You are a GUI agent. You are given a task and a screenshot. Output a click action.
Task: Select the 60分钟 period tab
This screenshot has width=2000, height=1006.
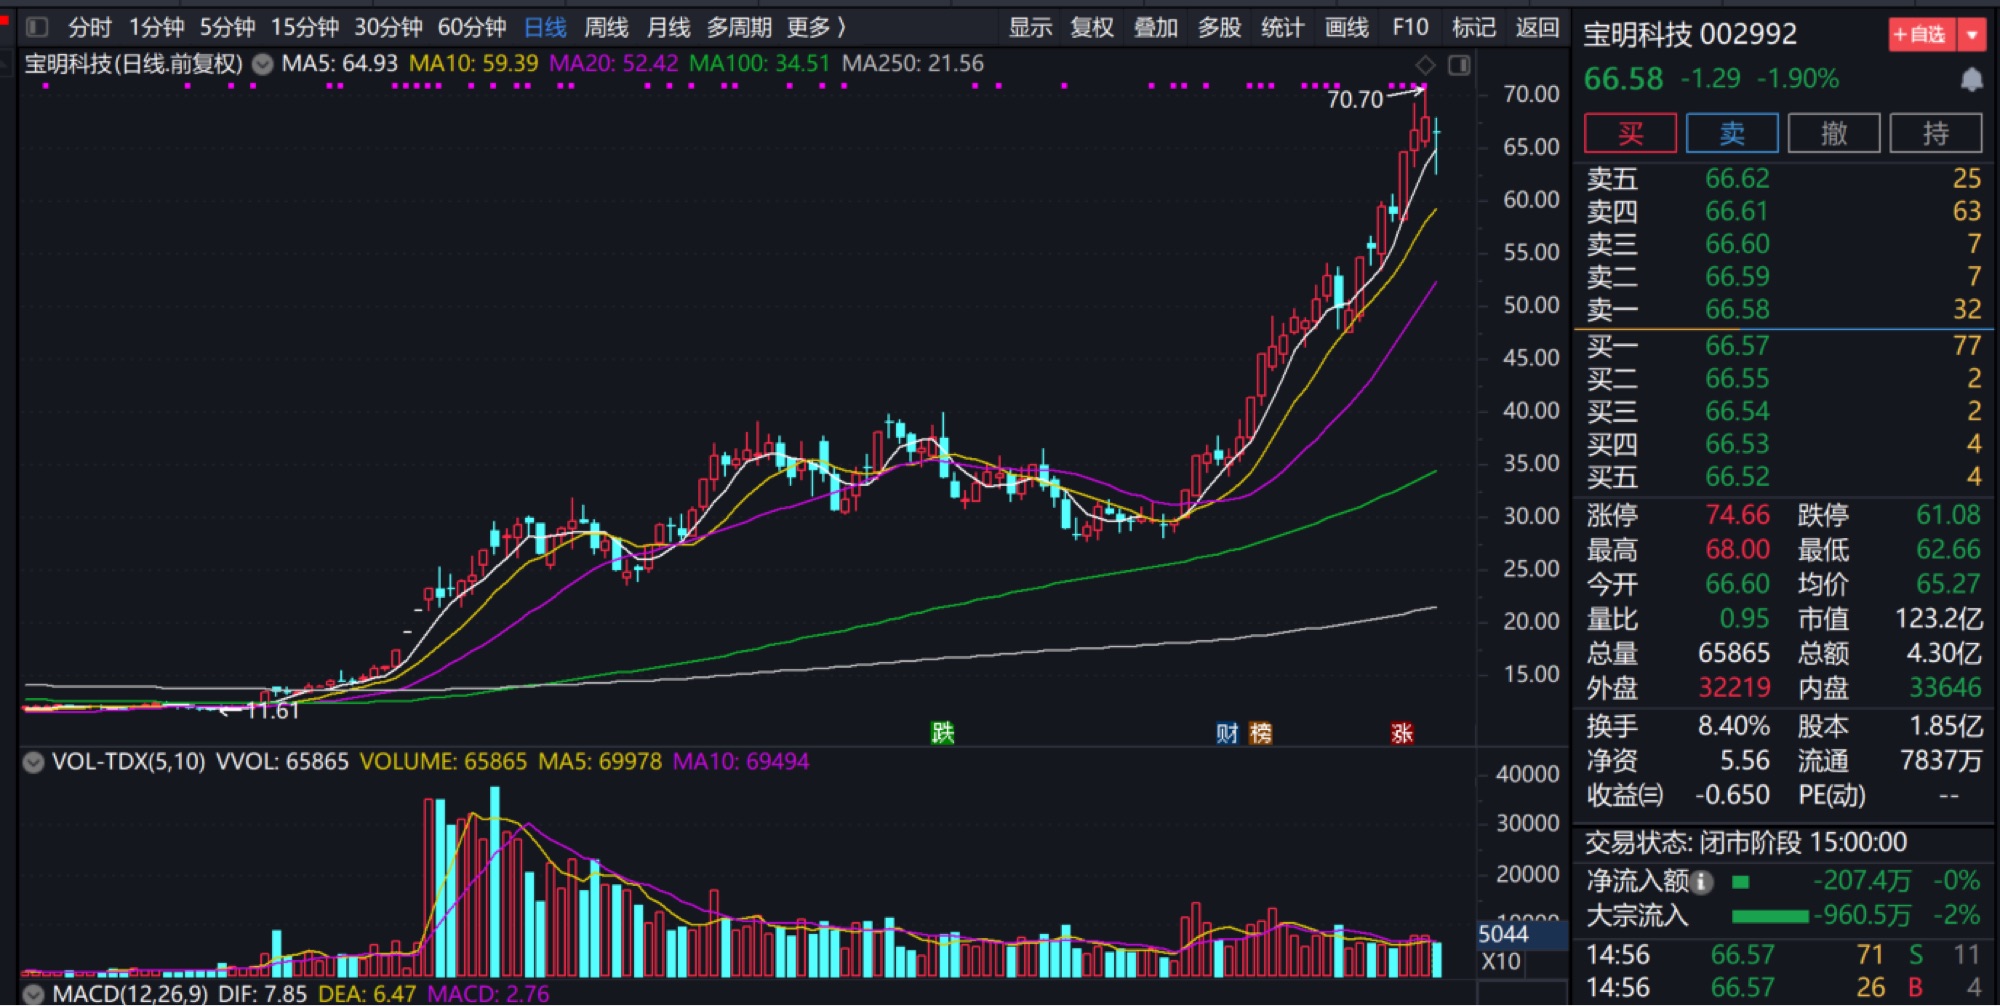click(x=472, y=27)
